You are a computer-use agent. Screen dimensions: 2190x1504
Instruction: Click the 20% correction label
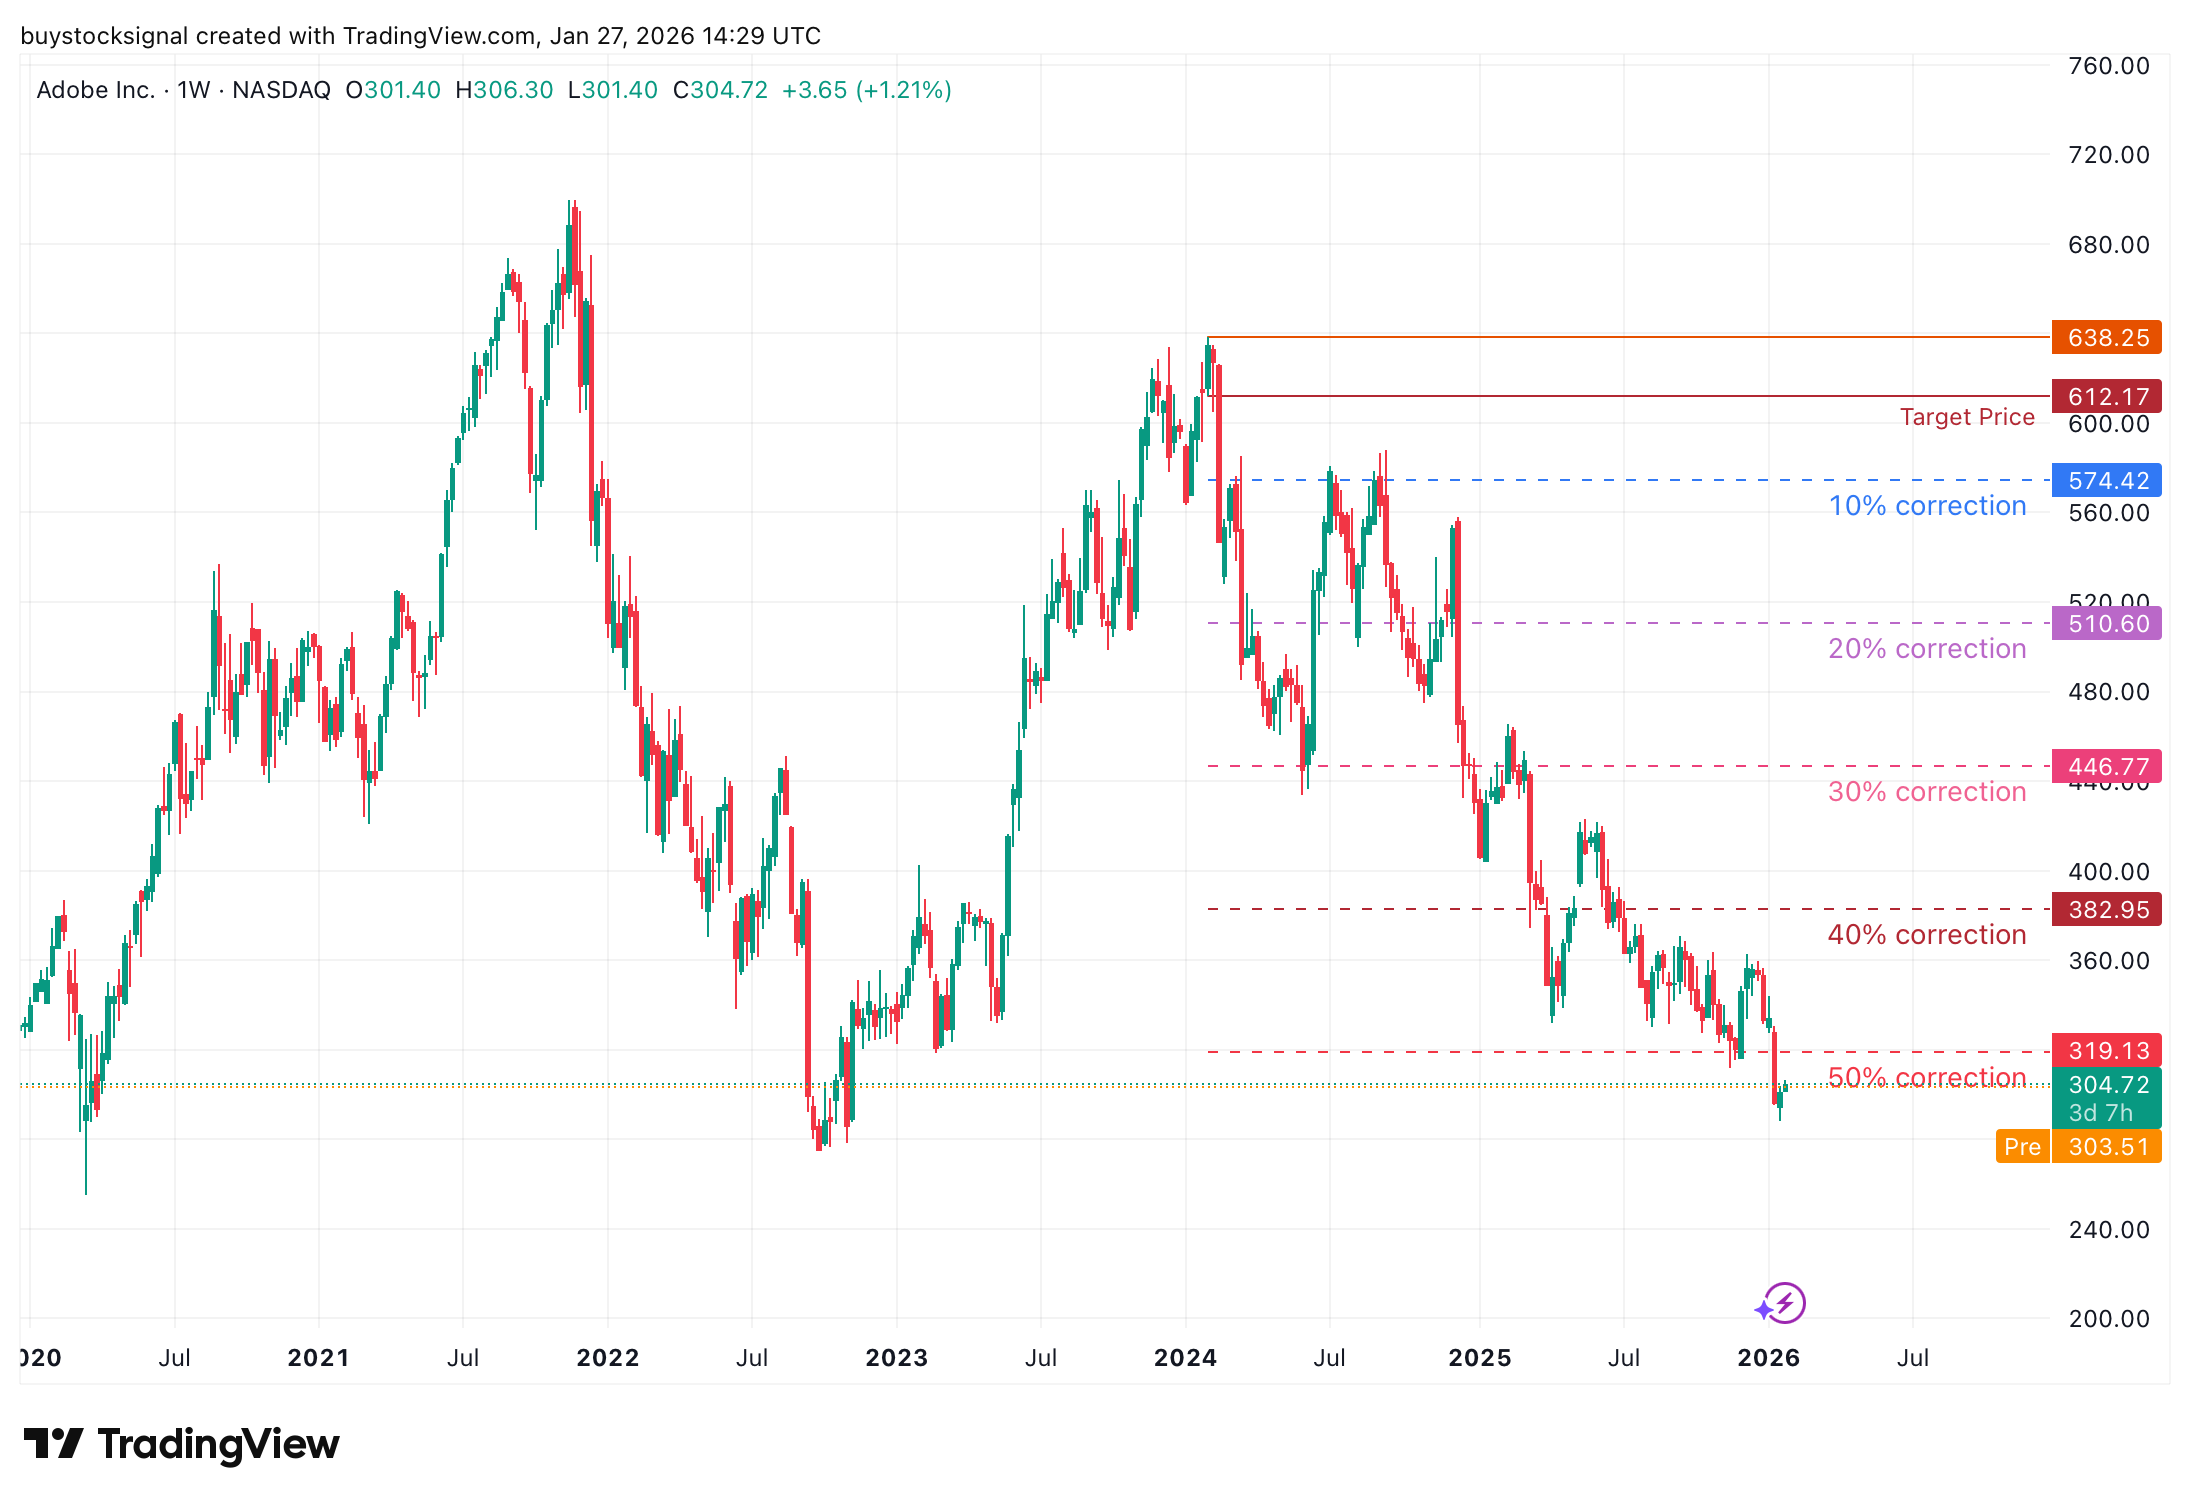coord(1926,649)
